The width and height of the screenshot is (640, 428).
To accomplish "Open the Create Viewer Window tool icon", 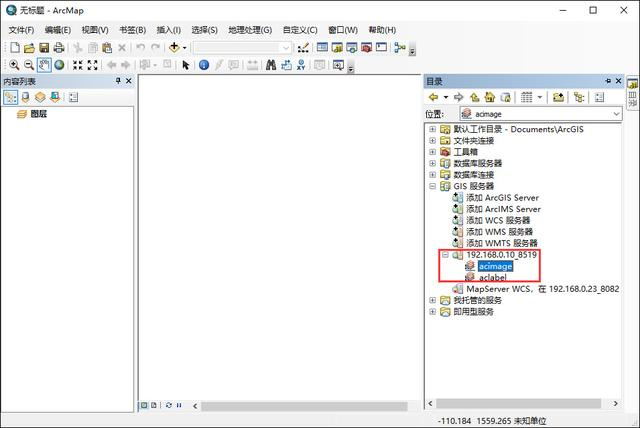I will [x=338, y=65].
